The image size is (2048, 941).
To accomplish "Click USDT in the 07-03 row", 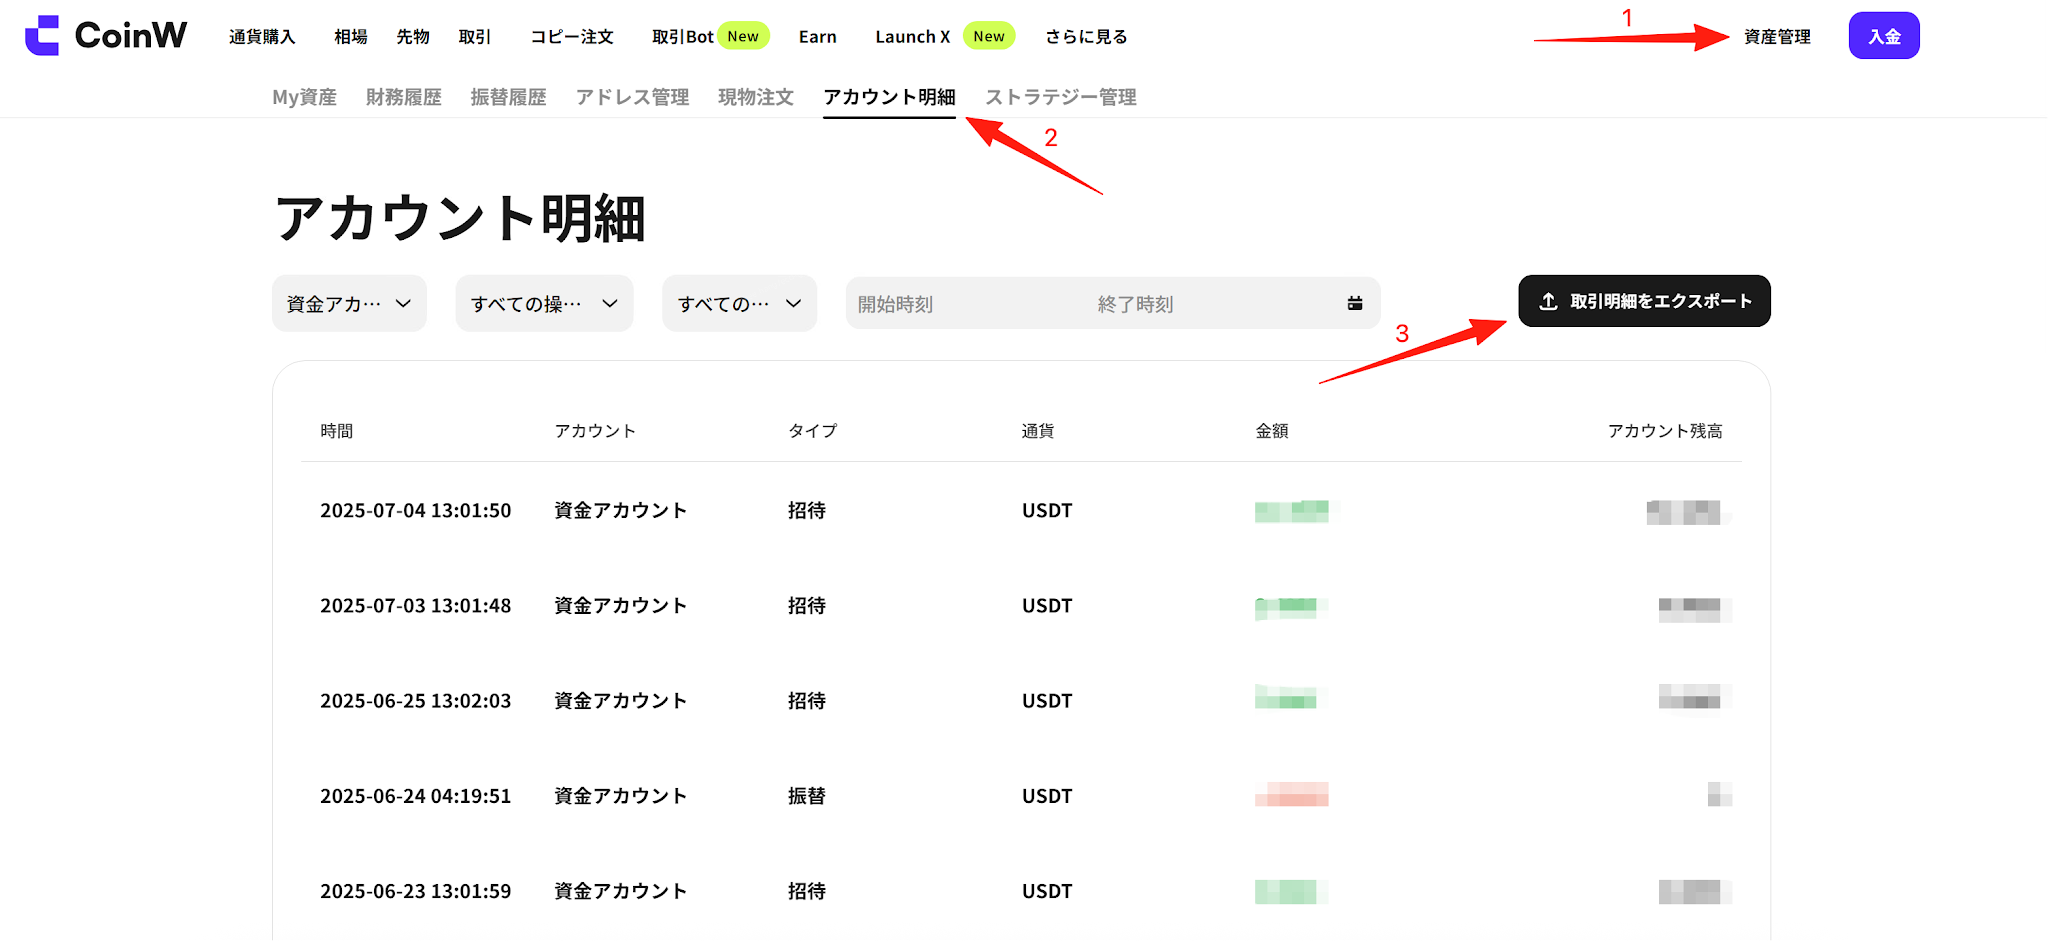I will [1047, 606].
